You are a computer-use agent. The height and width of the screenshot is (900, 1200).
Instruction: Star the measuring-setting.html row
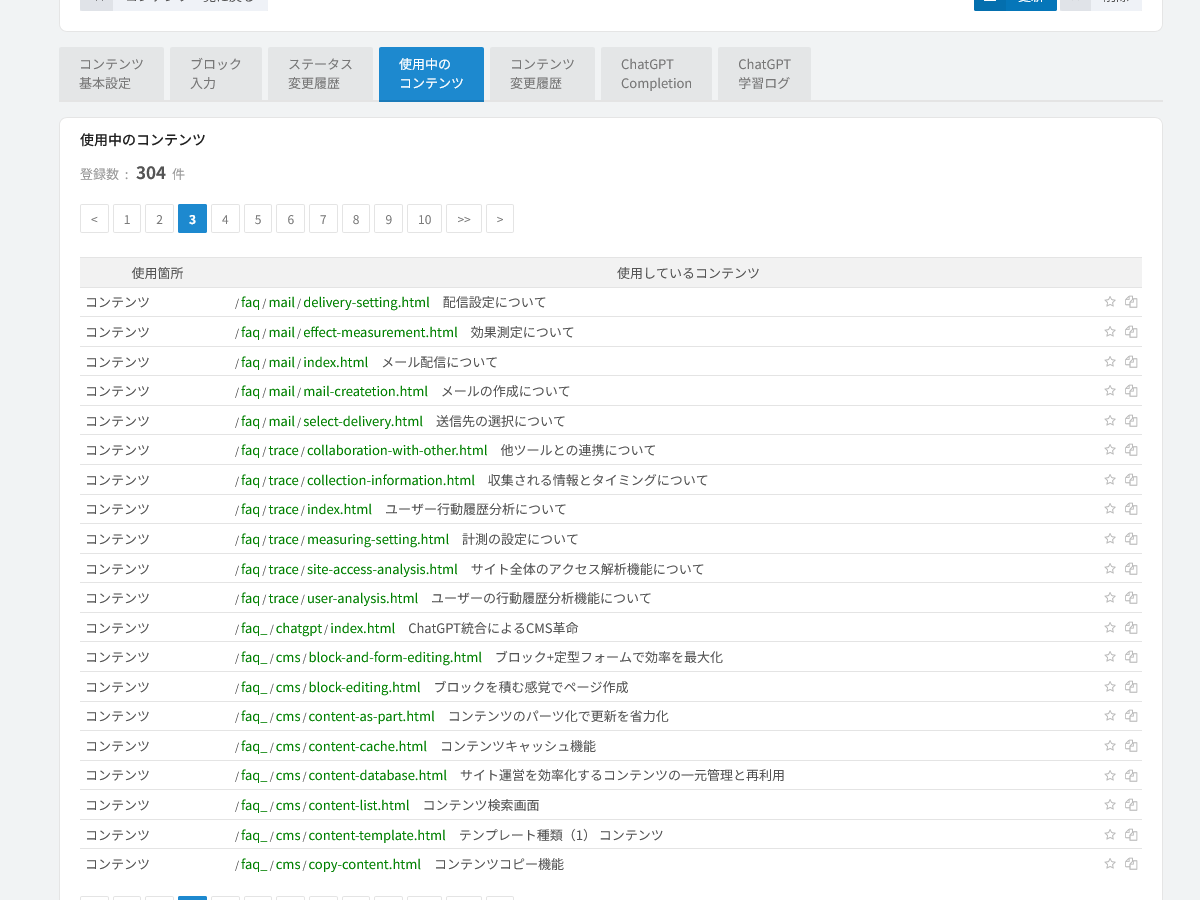1110,539
